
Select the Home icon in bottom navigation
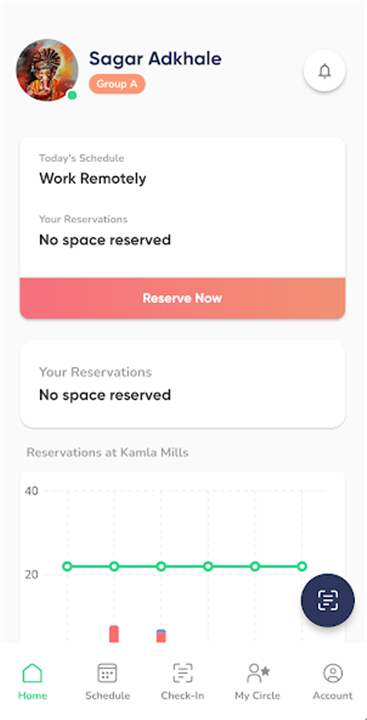(x=32, y=673)
